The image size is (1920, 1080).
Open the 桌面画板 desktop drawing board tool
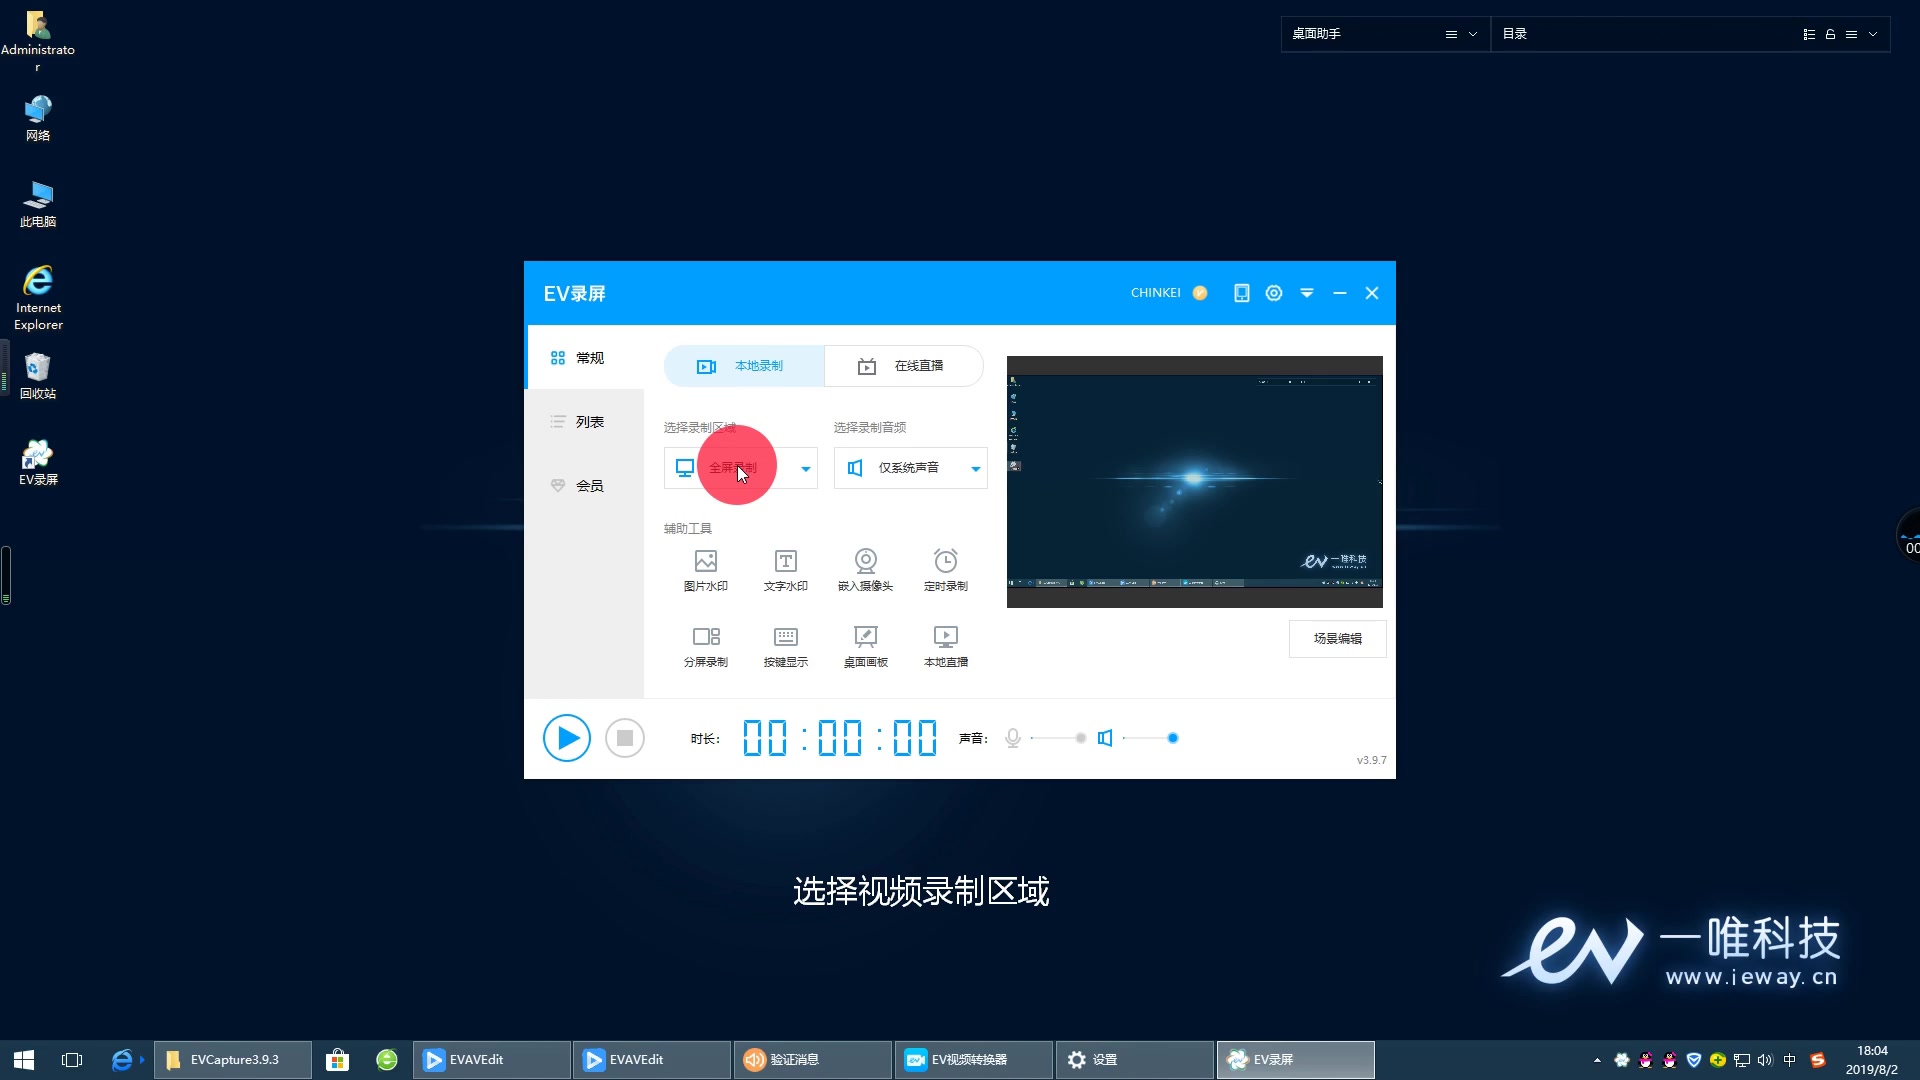pyautogui.click(x=866, y=646)
